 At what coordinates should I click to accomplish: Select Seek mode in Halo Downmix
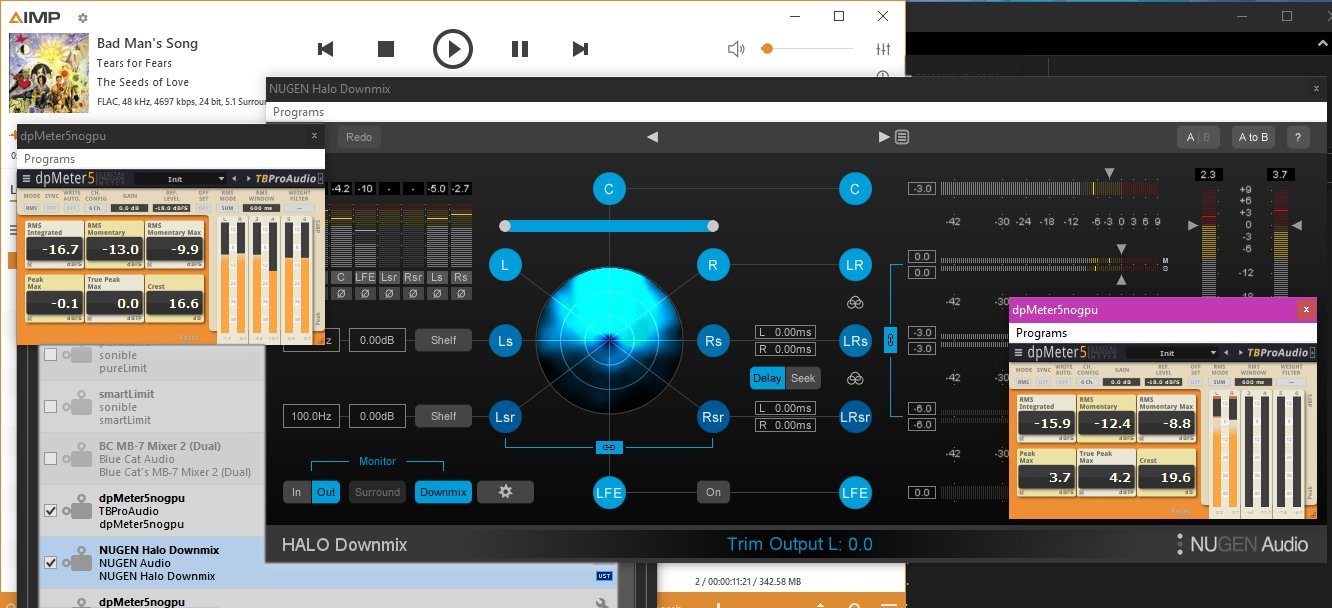tap(803, 378)
